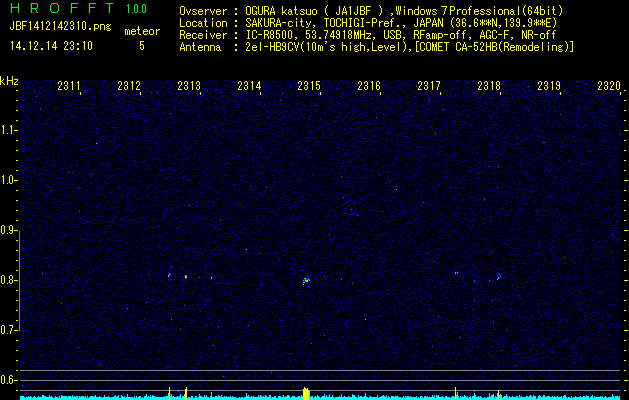Image resolution: width=629 pixels, height=400 pixels.
Task: Click the kHz axis unit label
Action: pos(9,81)
